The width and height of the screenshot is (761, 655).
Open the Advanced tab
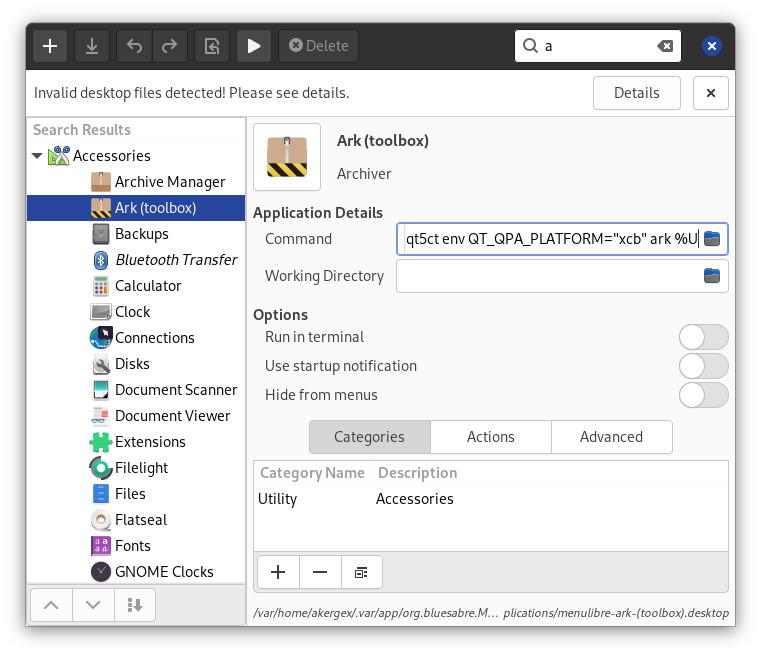(612, 437)
